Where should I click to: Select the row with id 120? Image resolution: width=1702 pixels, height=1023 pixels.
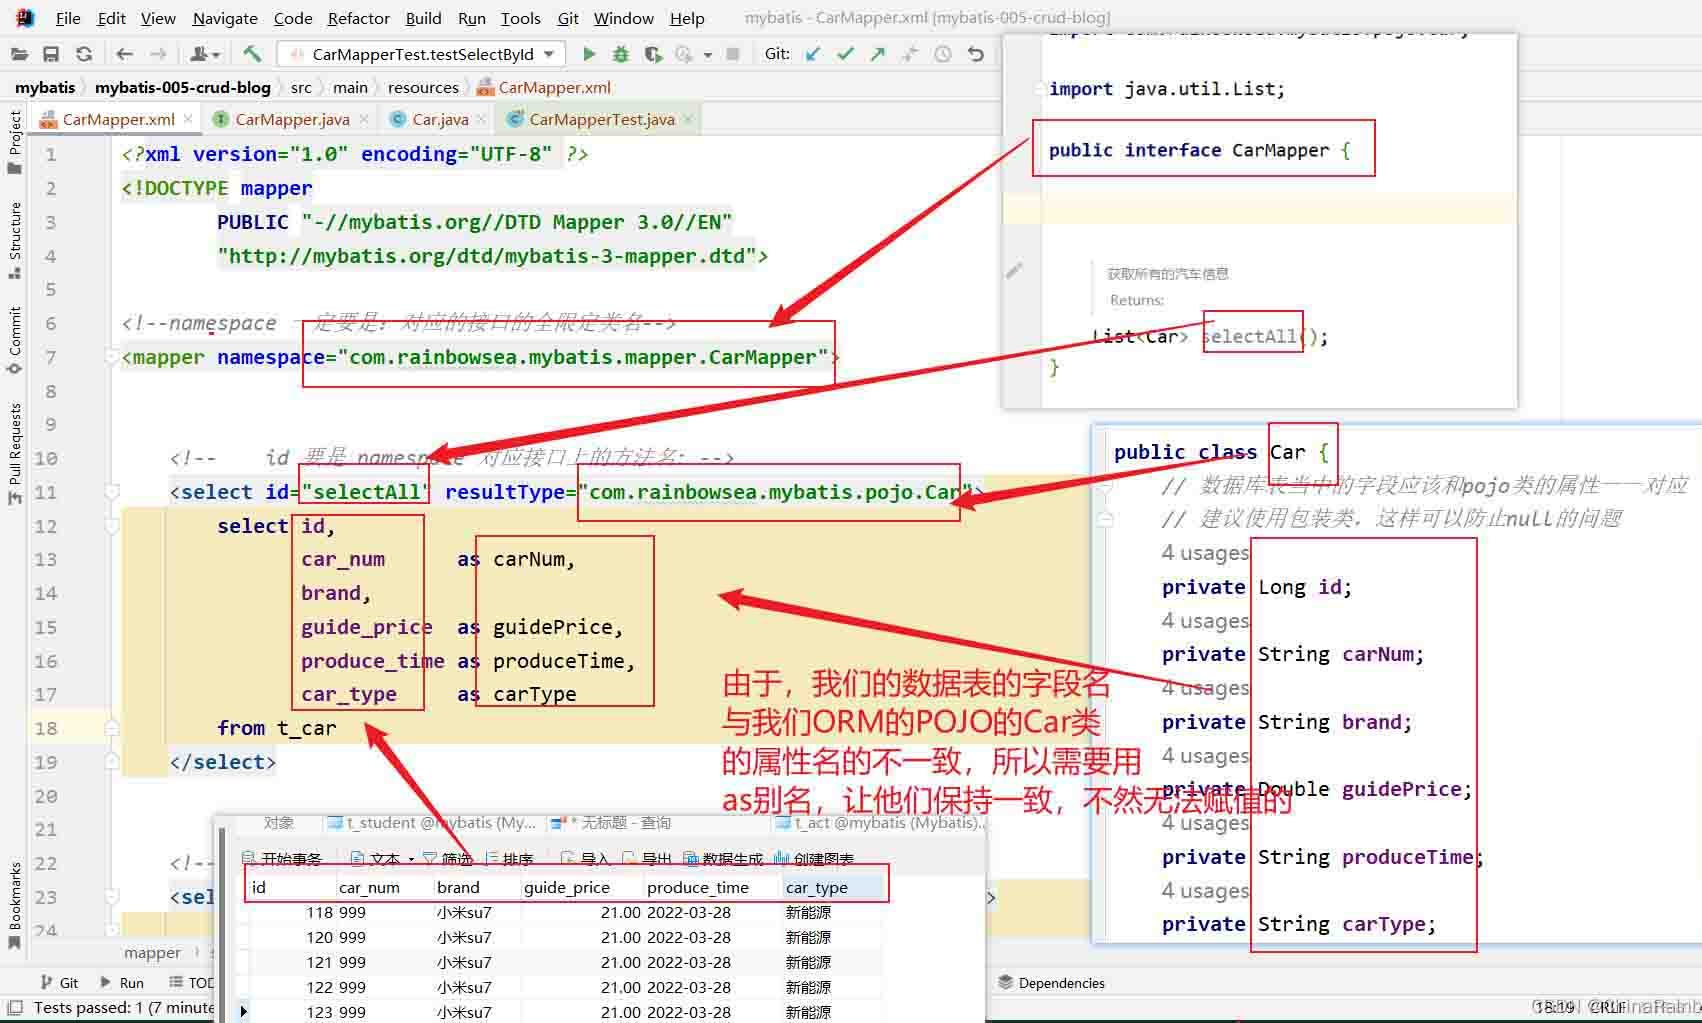coord(566,937)
